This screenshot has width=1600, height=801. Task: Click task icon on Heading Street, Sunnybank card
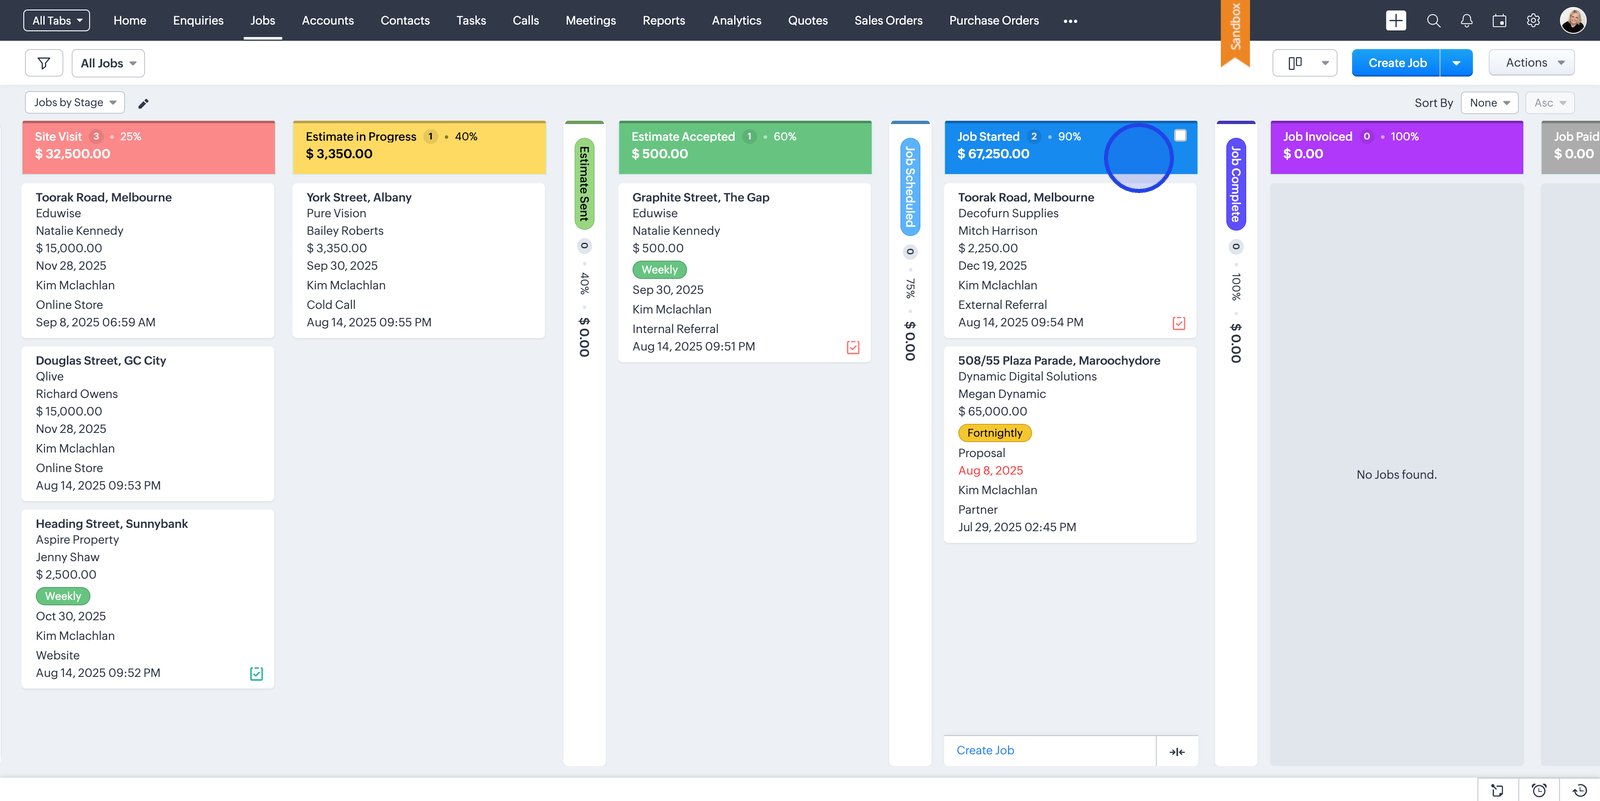[256, 674]
